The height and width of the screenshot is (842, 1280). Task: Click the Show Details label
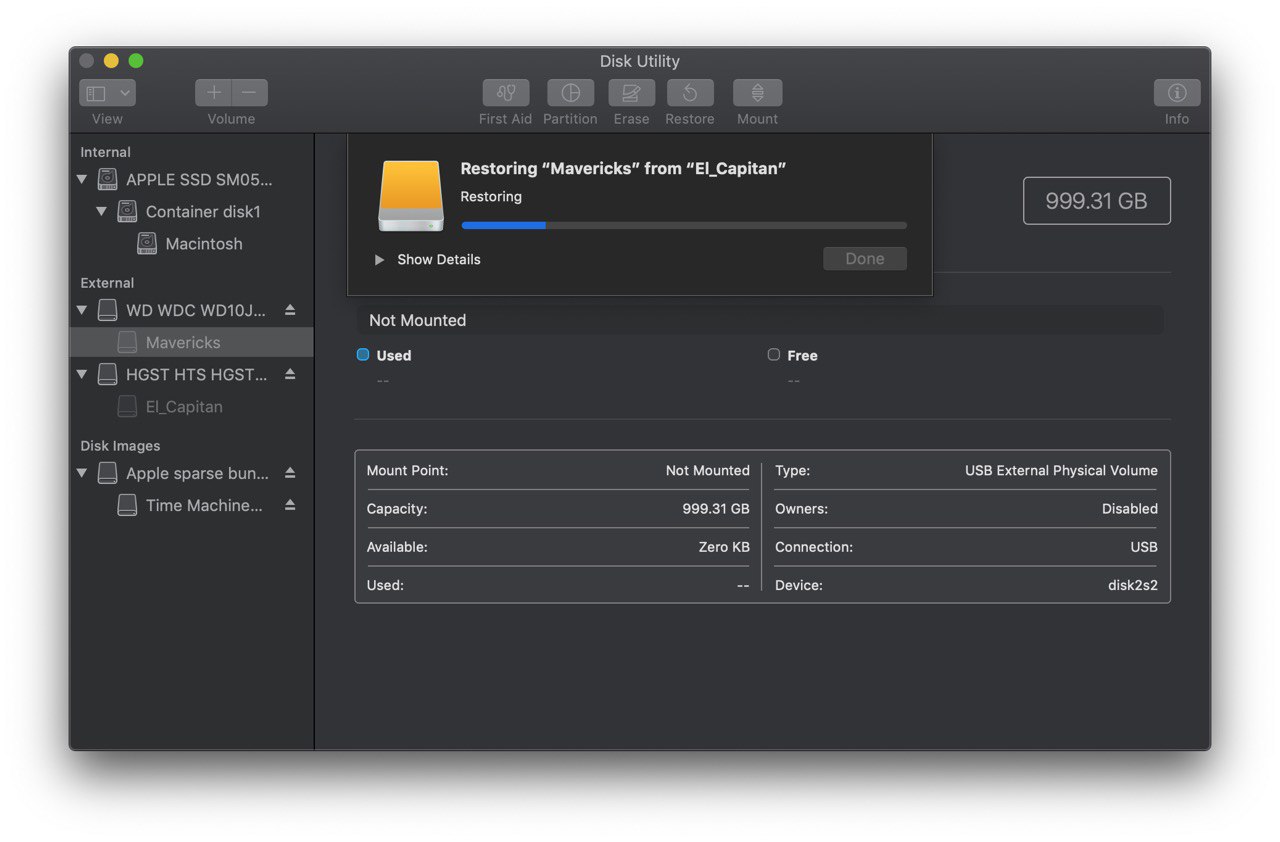pos(439,259)
